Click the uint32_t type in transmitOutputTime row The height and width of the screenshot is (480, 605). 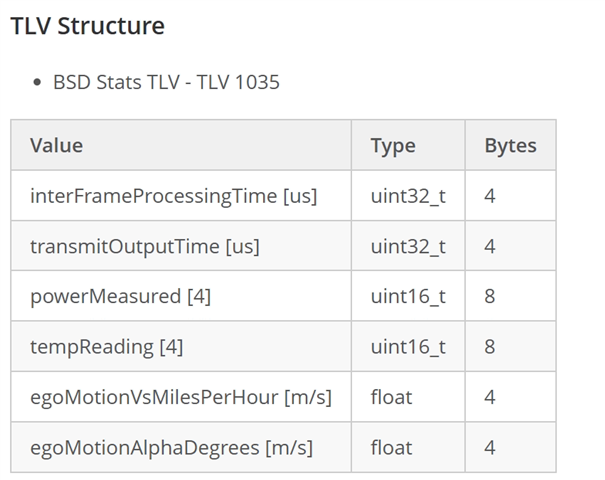pos(407,246)
